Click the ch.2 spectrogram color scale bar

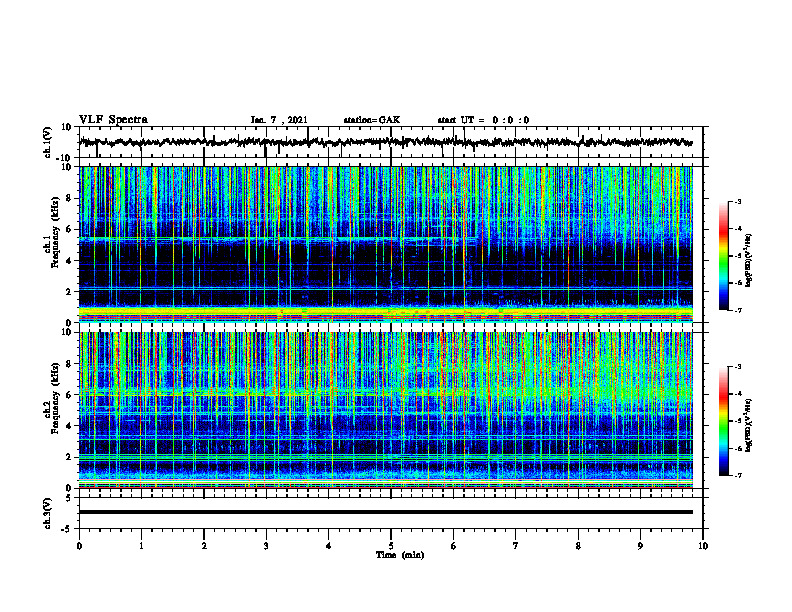click(x=723, y=421)
